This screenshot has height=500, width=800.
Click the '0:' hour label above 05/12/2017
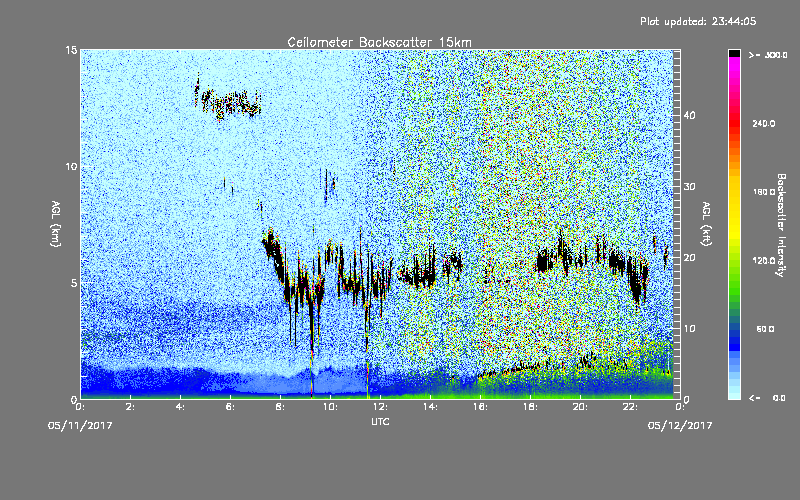(x=680, y=407)
